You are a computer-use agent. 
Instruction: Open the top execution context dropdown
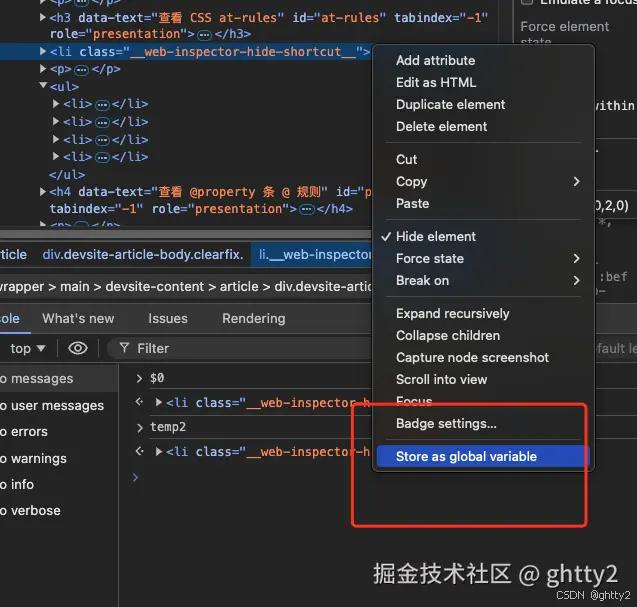coord(28,349)
